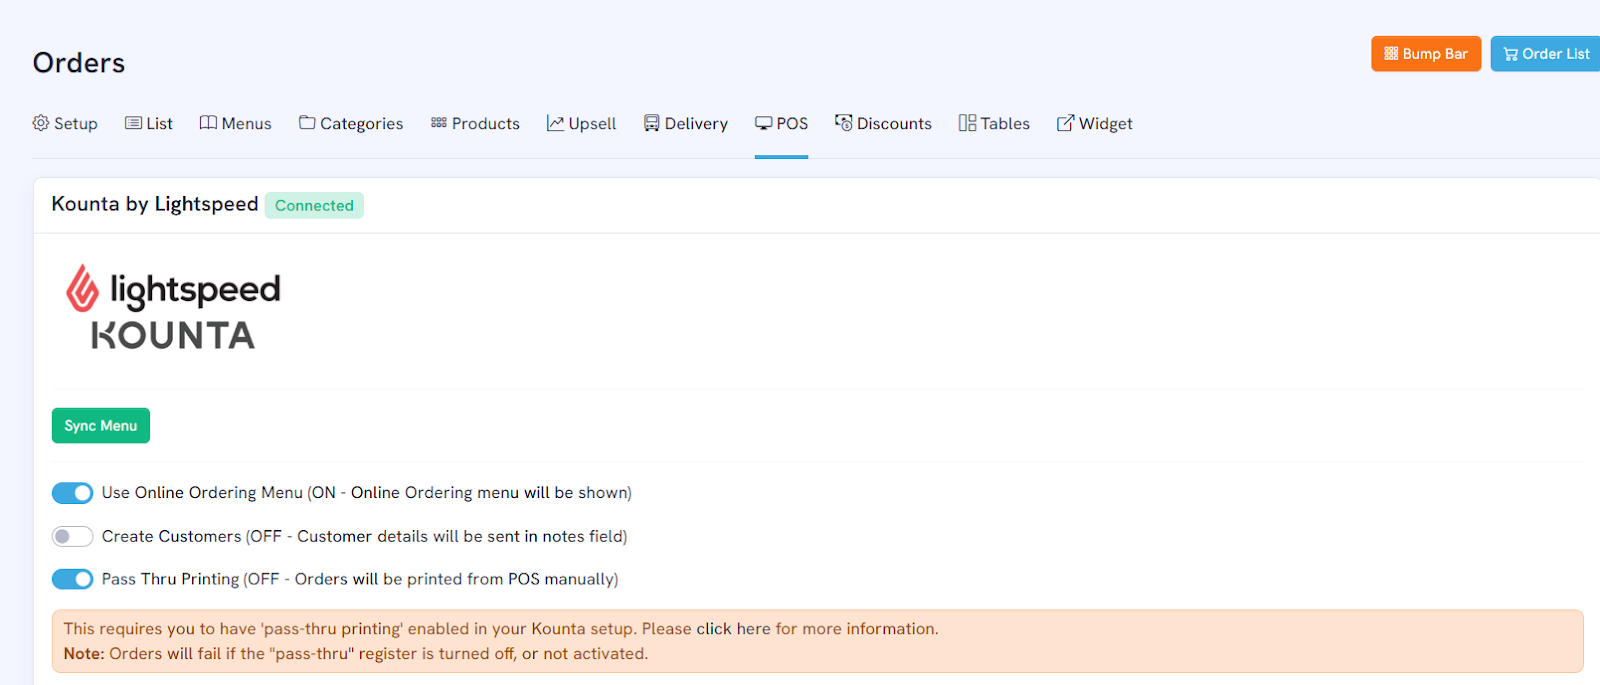The height and width of the screenshot is (685, 1600).
Task: Switch to the List tab
Action: click(149, 123)
